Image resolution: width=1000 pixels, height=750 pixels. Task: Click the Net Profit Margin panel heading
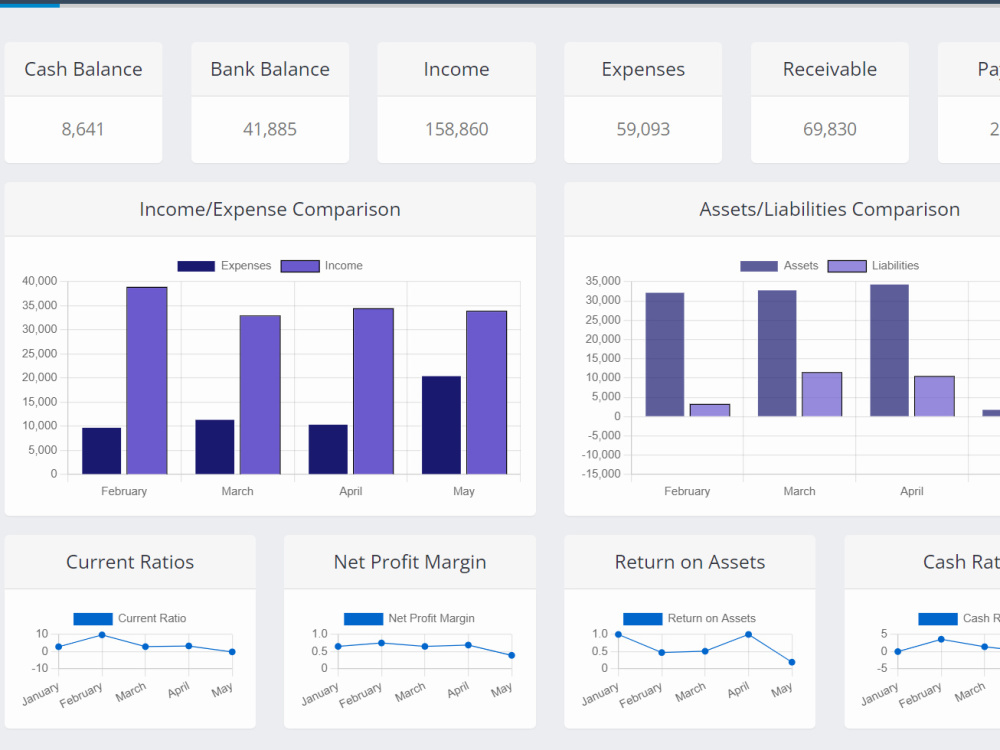[x=410, y=562]
